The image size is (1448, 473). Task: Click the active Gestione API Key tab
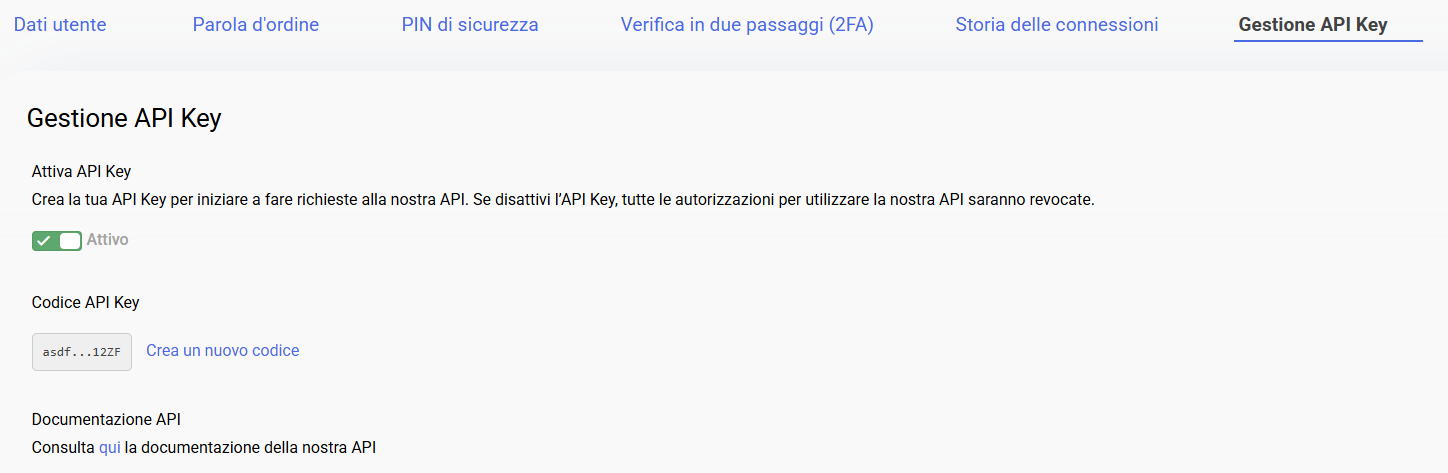coord(1313,24)
